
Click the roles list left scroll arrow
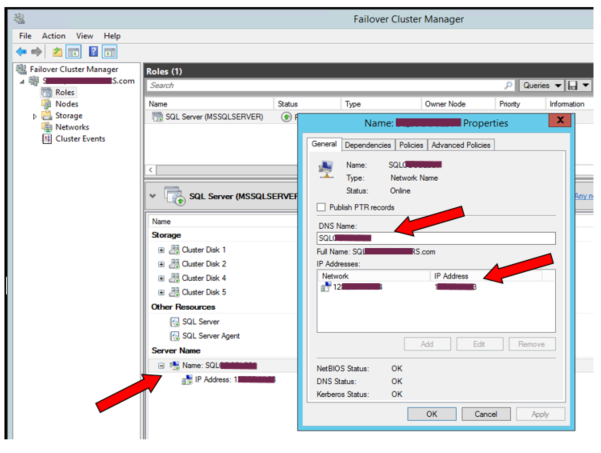pos(151,170)
